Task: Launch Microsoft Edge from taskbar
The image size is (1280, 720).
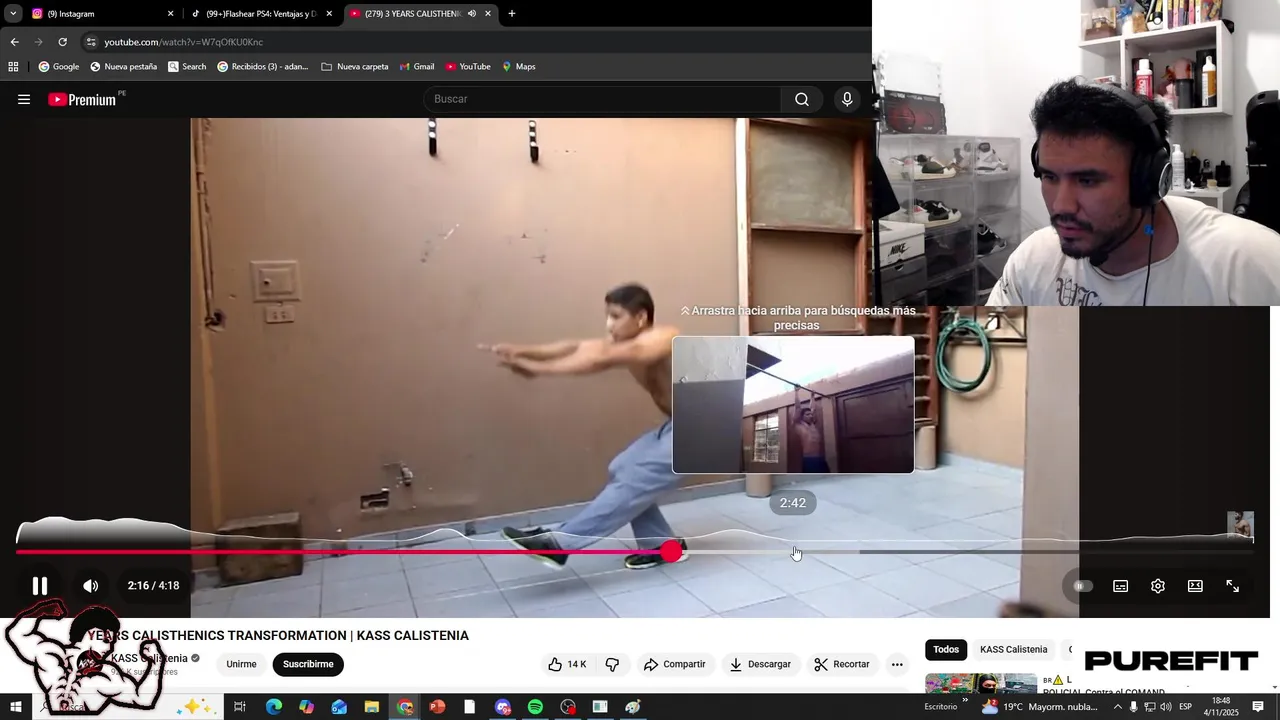Action: 273,707
